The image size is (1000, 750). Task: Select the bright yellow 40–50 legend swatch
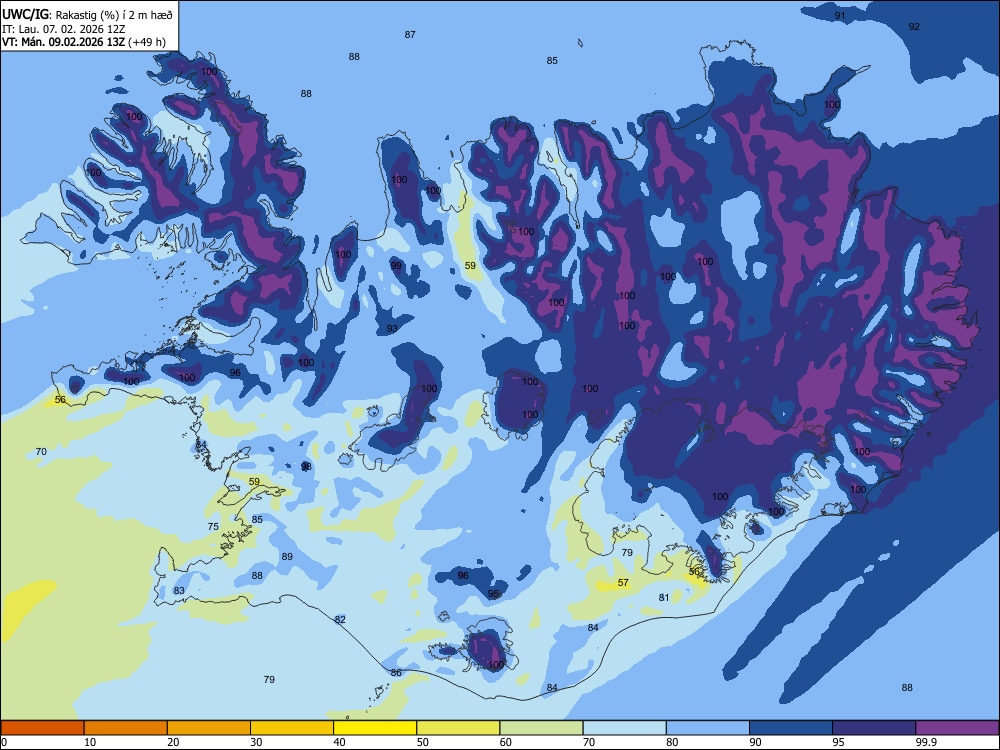375,728
